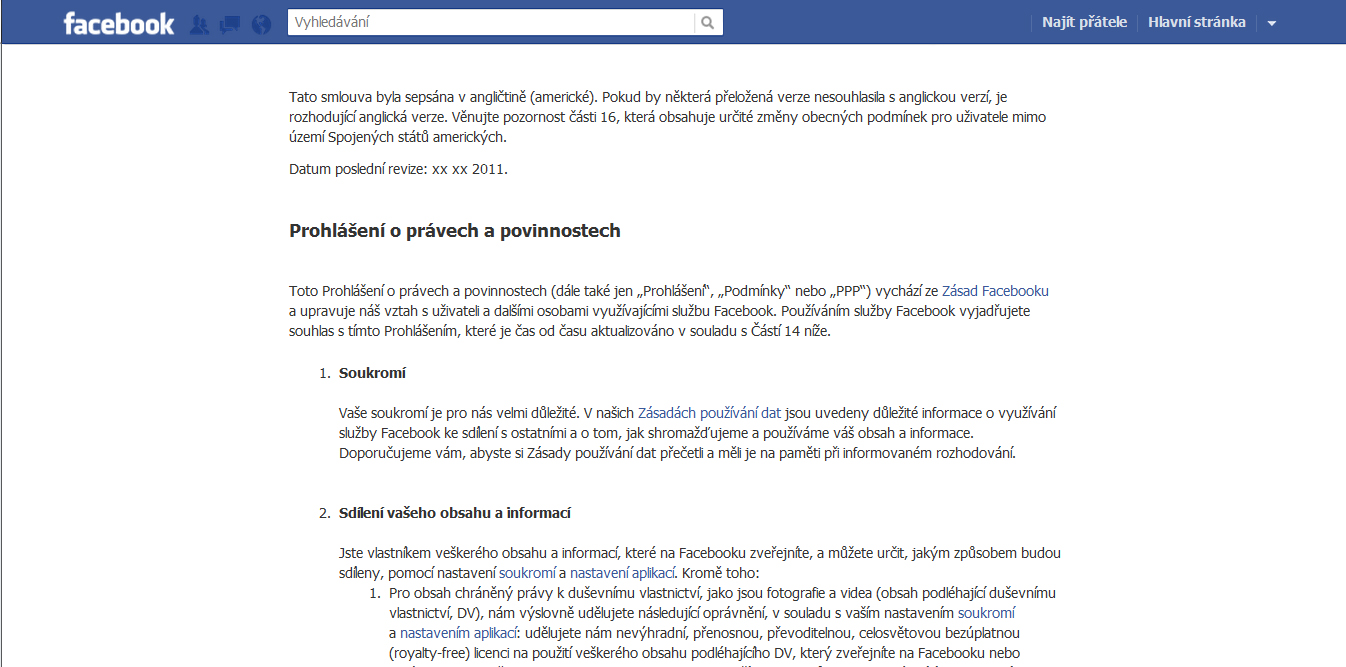Show notifications via the globe icon
This screenshot has height=667, width=1346.
261,24
